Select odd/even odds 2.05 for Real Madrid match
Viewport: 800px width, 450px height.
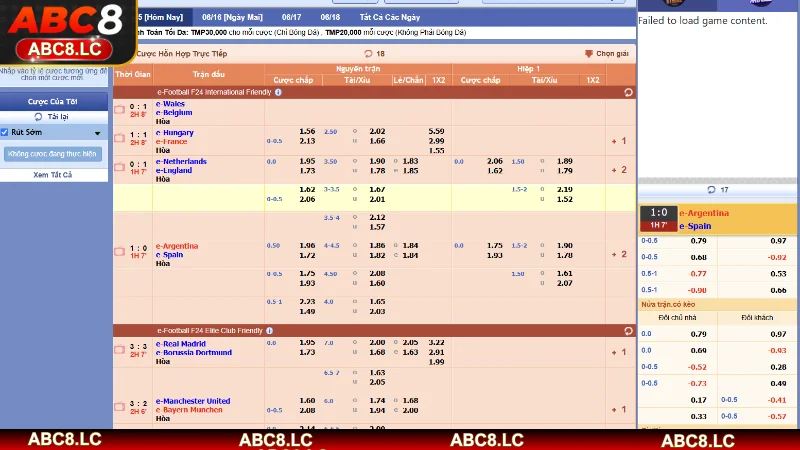(x=410, y=342)
